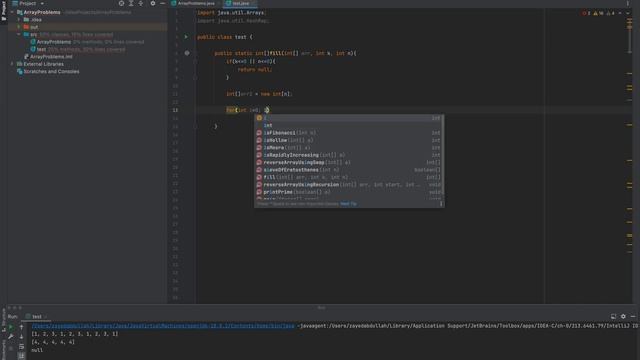Click the up arrow in Run console toolbar
640x360 pixels.
pyautogui.click(x=22, y=327)
